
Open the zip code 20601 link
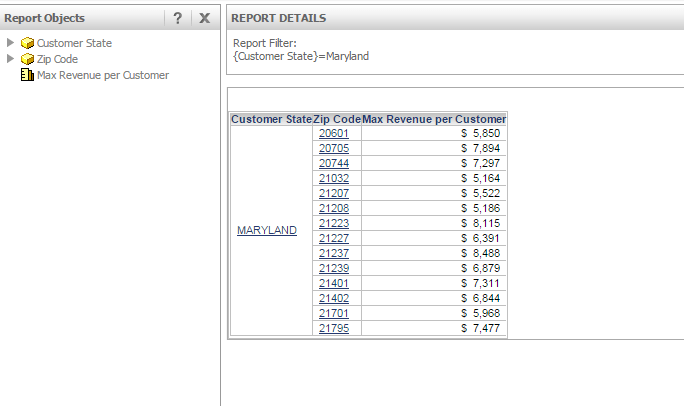click(x=334, y=133)
